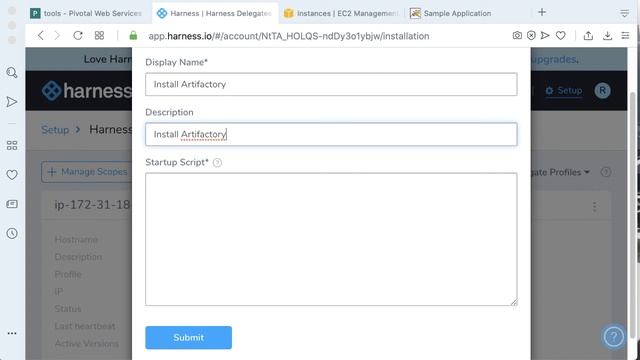640x360 pixels.
Task: Click the send flow arrow icon in address bar
Action: (545, 36)
